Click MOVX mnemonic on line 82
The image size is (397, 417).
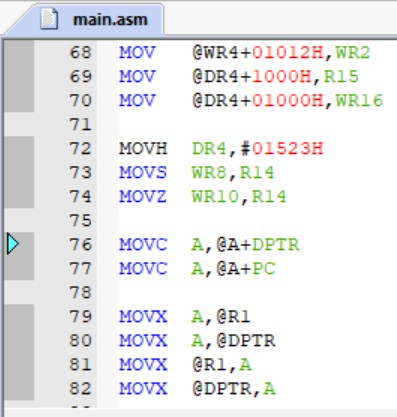[x=143, y=389]
